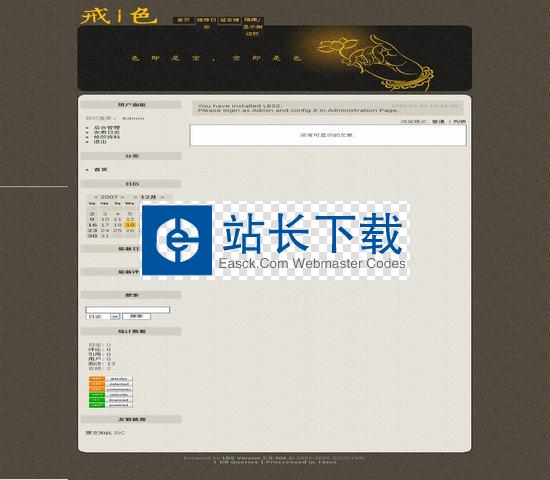Open the search type dropdown arrow
Screen dimensions: 550x480
pyautogui.click(x=115, y=316)
